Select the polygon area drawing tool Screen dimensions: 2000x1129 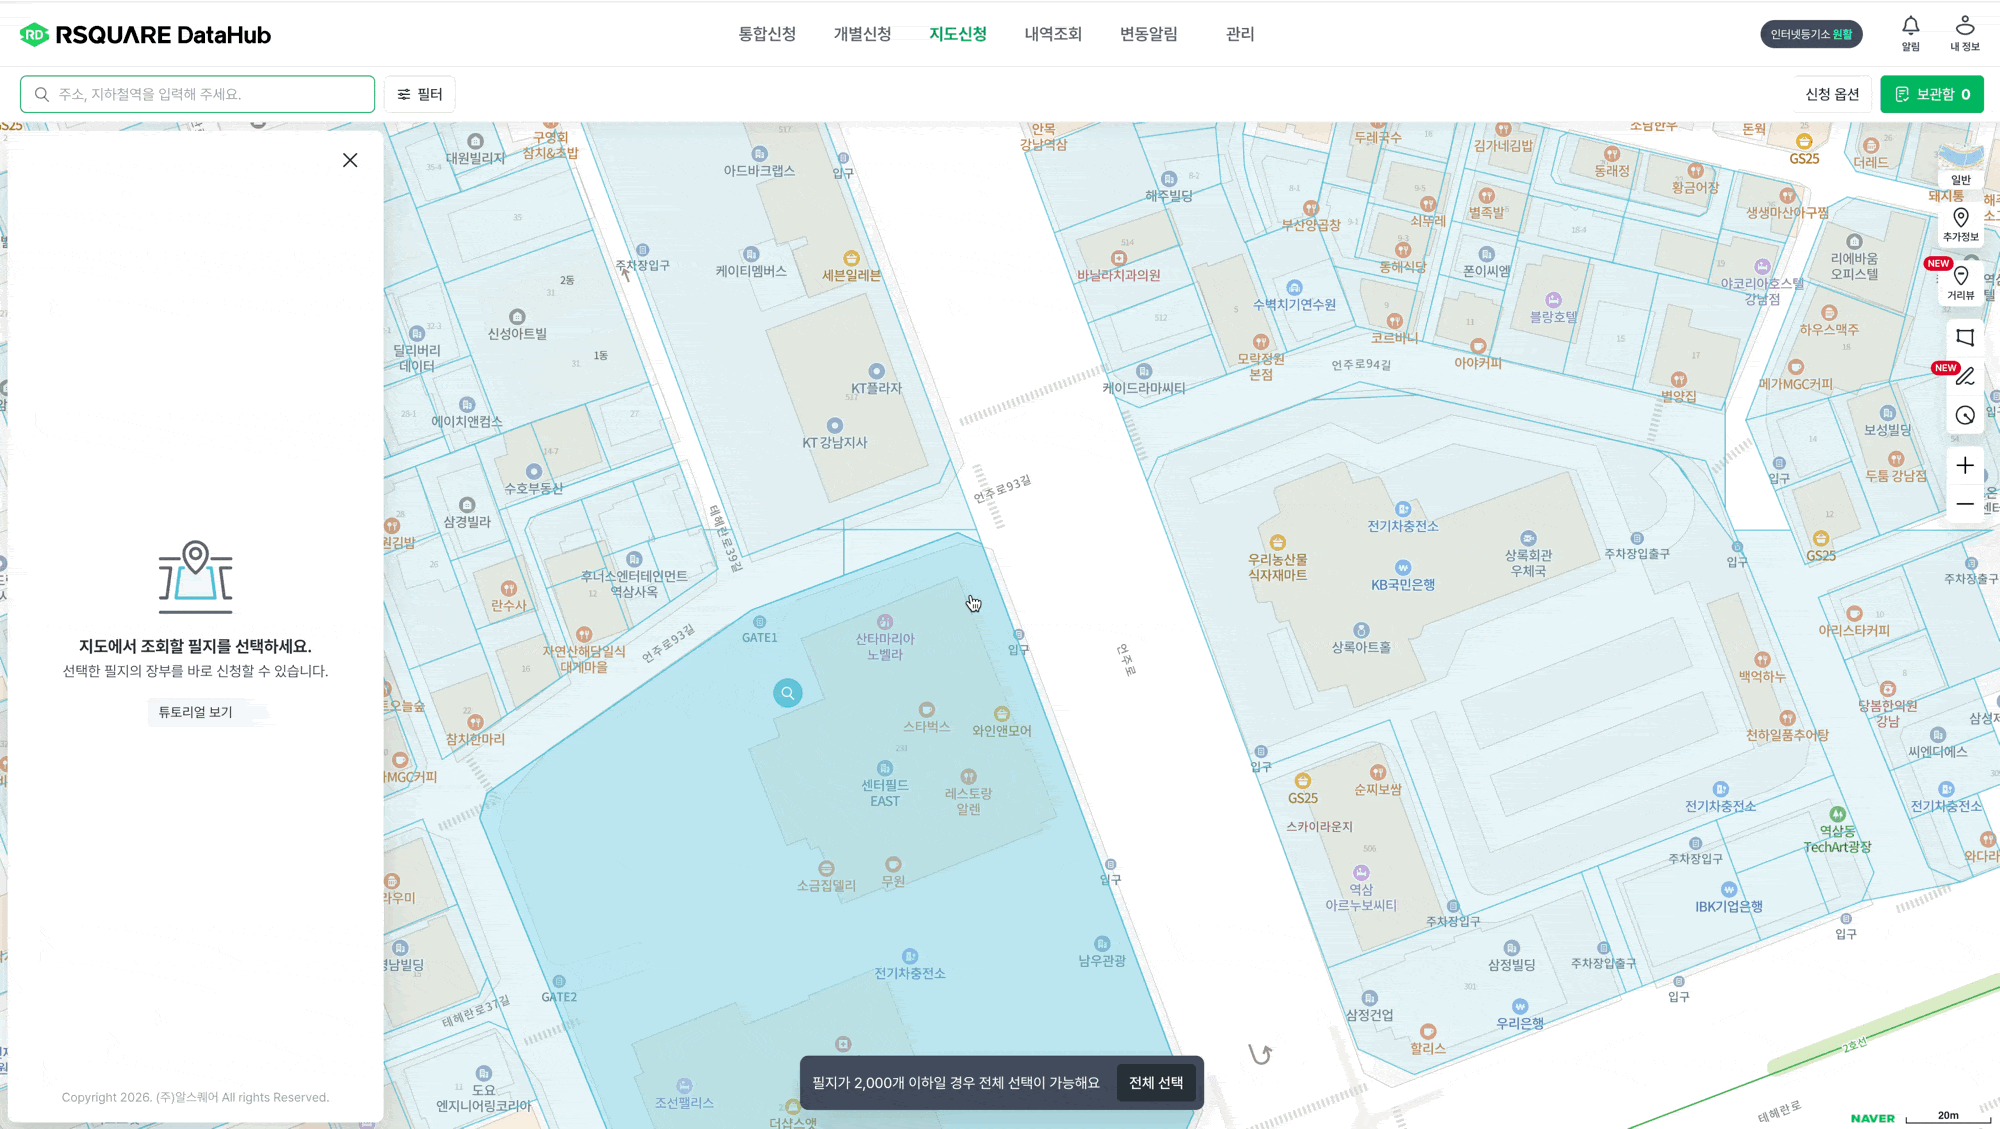[x=1965, y=337]
